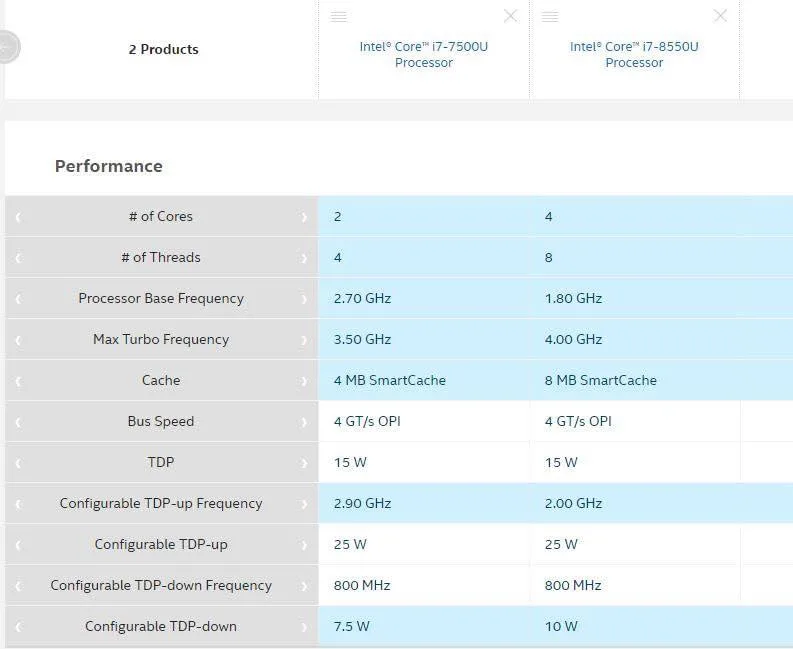Select the 'Processor Base Frequency' label
This screenshot has height=649, width=793.
[161, 298]
